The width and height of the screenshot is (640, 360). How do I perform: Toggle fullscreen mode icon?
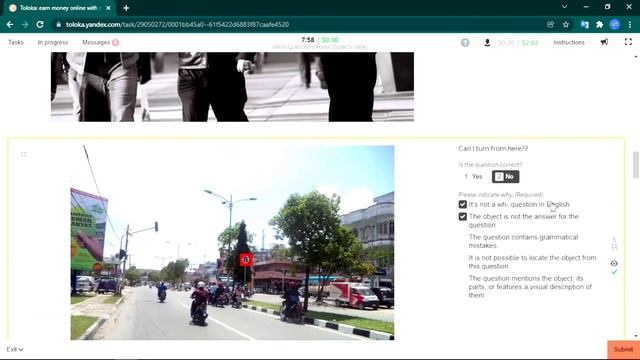point(628,42)
